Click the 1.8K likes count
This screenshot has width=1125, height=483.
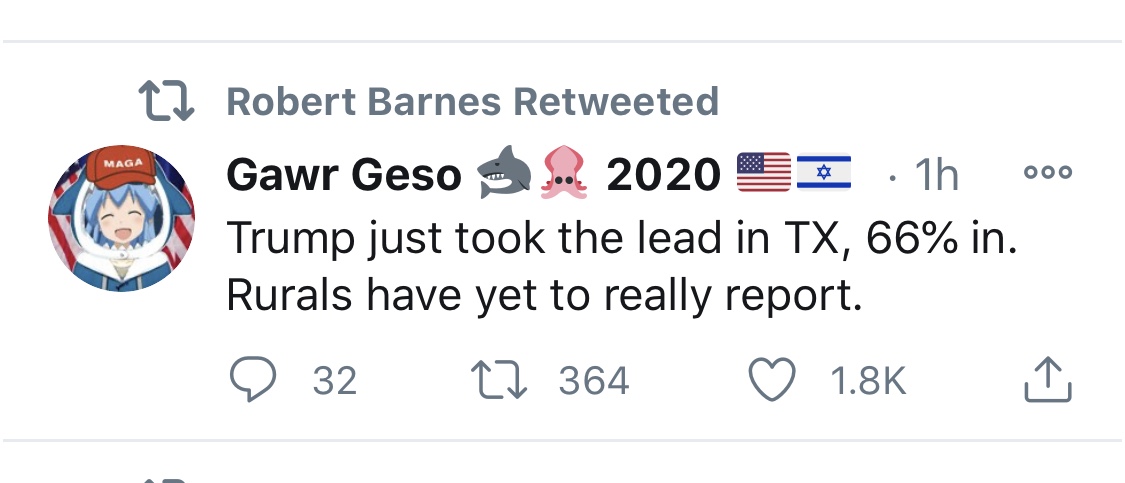(x=868, y=381)
